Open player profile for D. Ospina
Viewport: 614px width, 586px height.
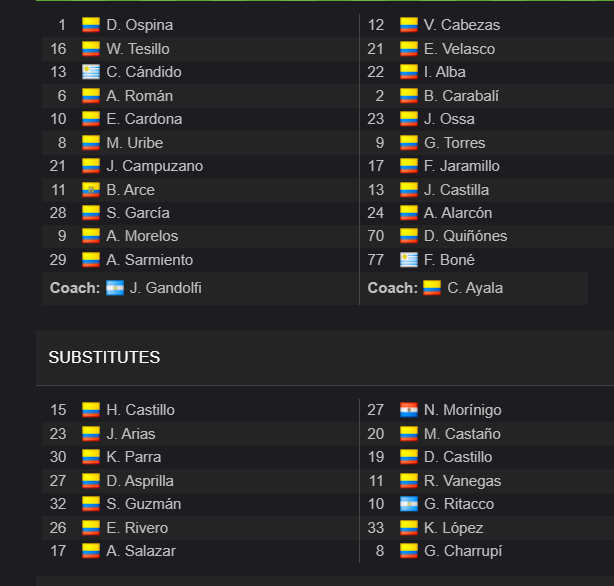[139, 25]
